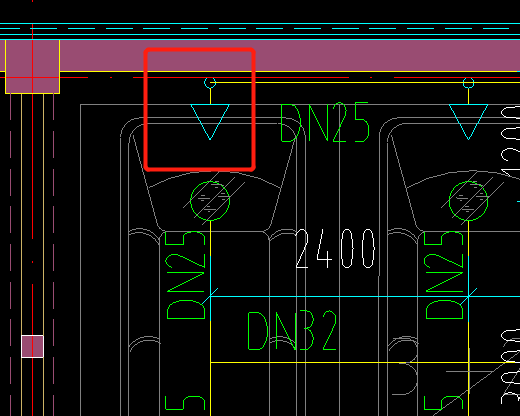Select the green DN32 pipe label

click(292, 331)
